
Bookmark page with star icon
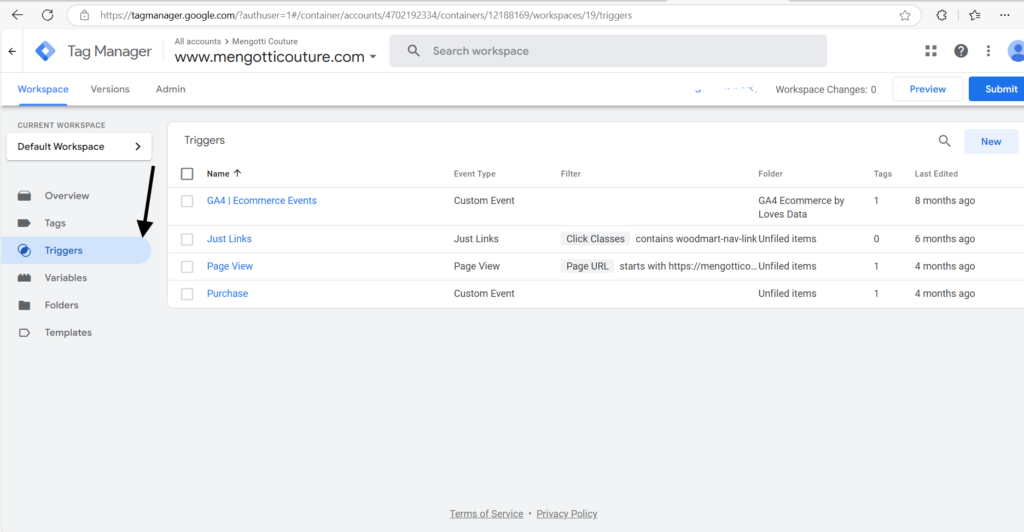click(904, 15)
